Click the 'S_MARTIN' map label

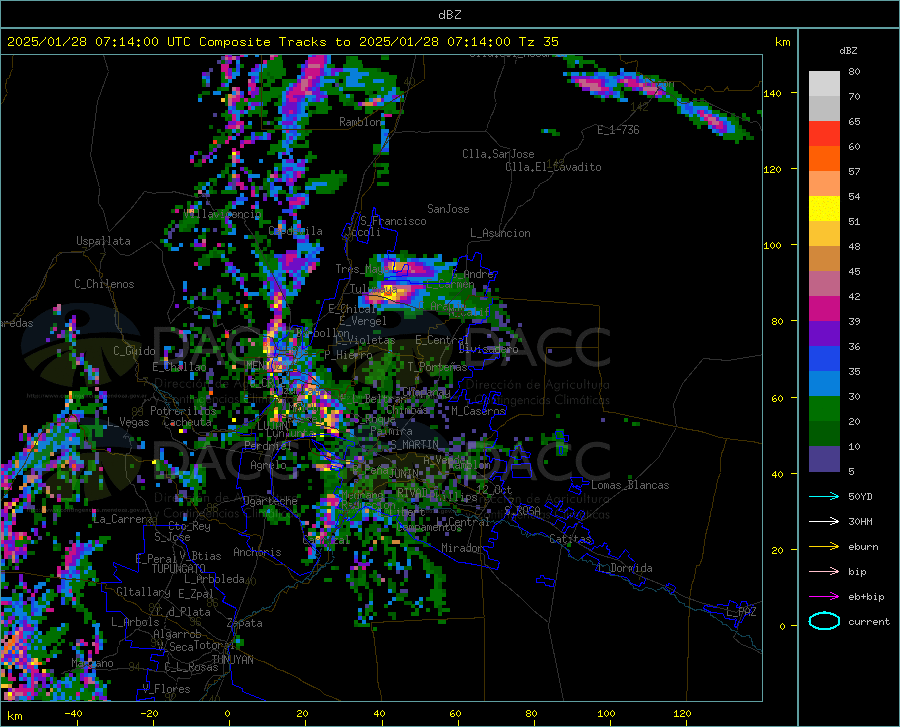click(x=413, y=445)
